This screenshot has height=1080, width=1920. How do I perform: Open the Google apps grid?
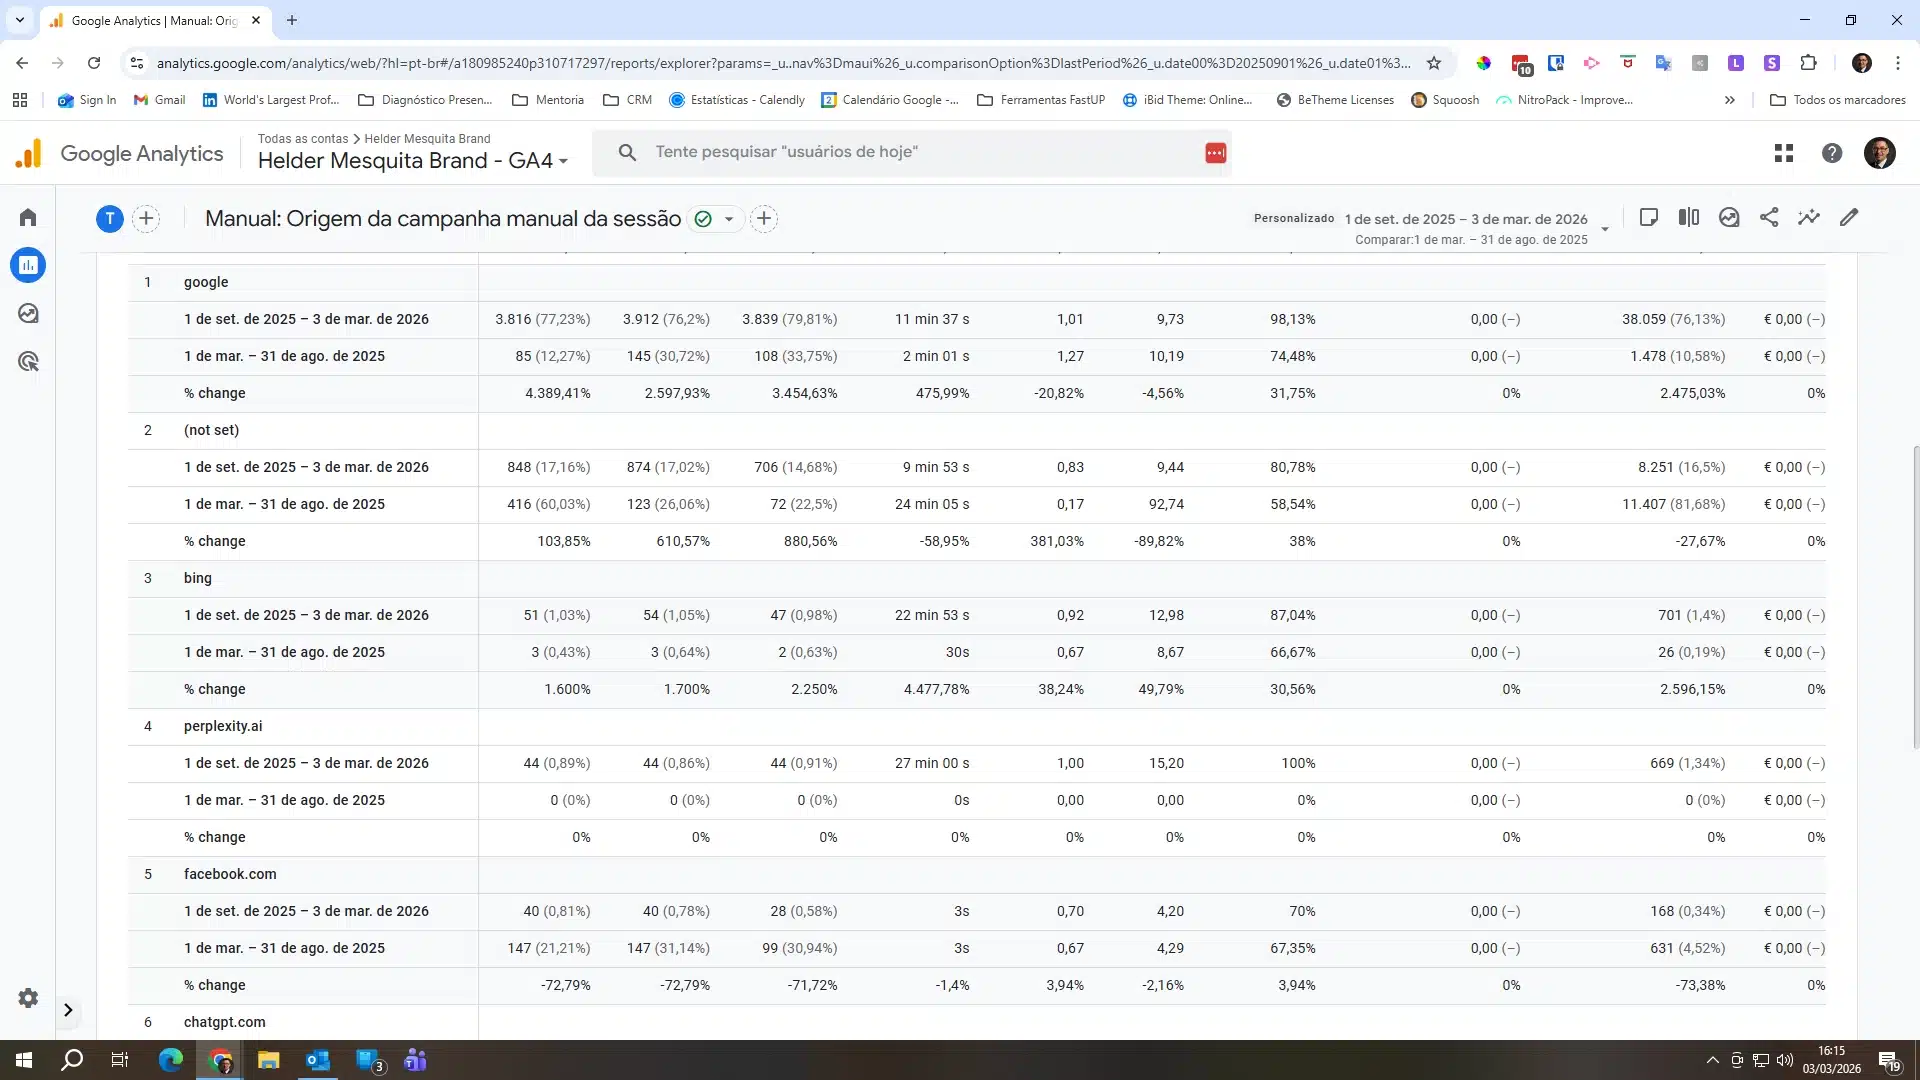coord(1784,153)
